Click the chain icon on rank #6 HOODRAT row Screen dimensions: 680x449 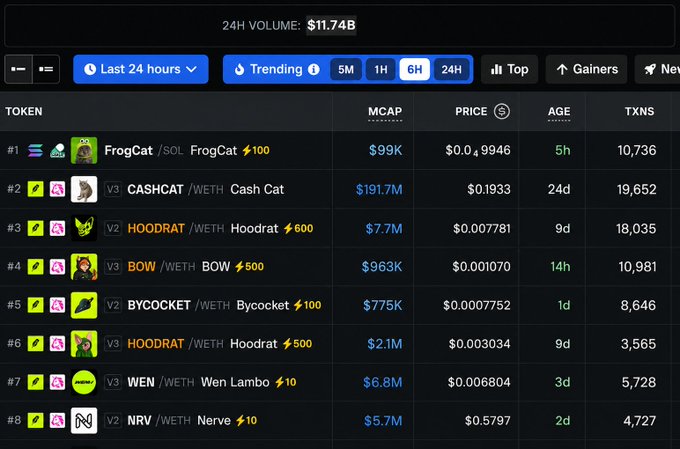(x=36, y=344)
